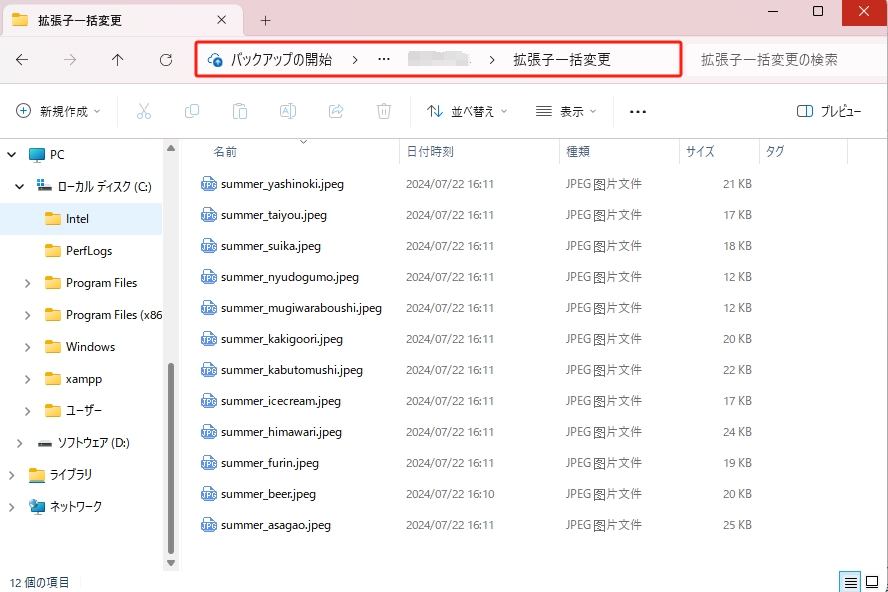
Task: Click the Rename icon in toolbar
Action: [288, 111]
